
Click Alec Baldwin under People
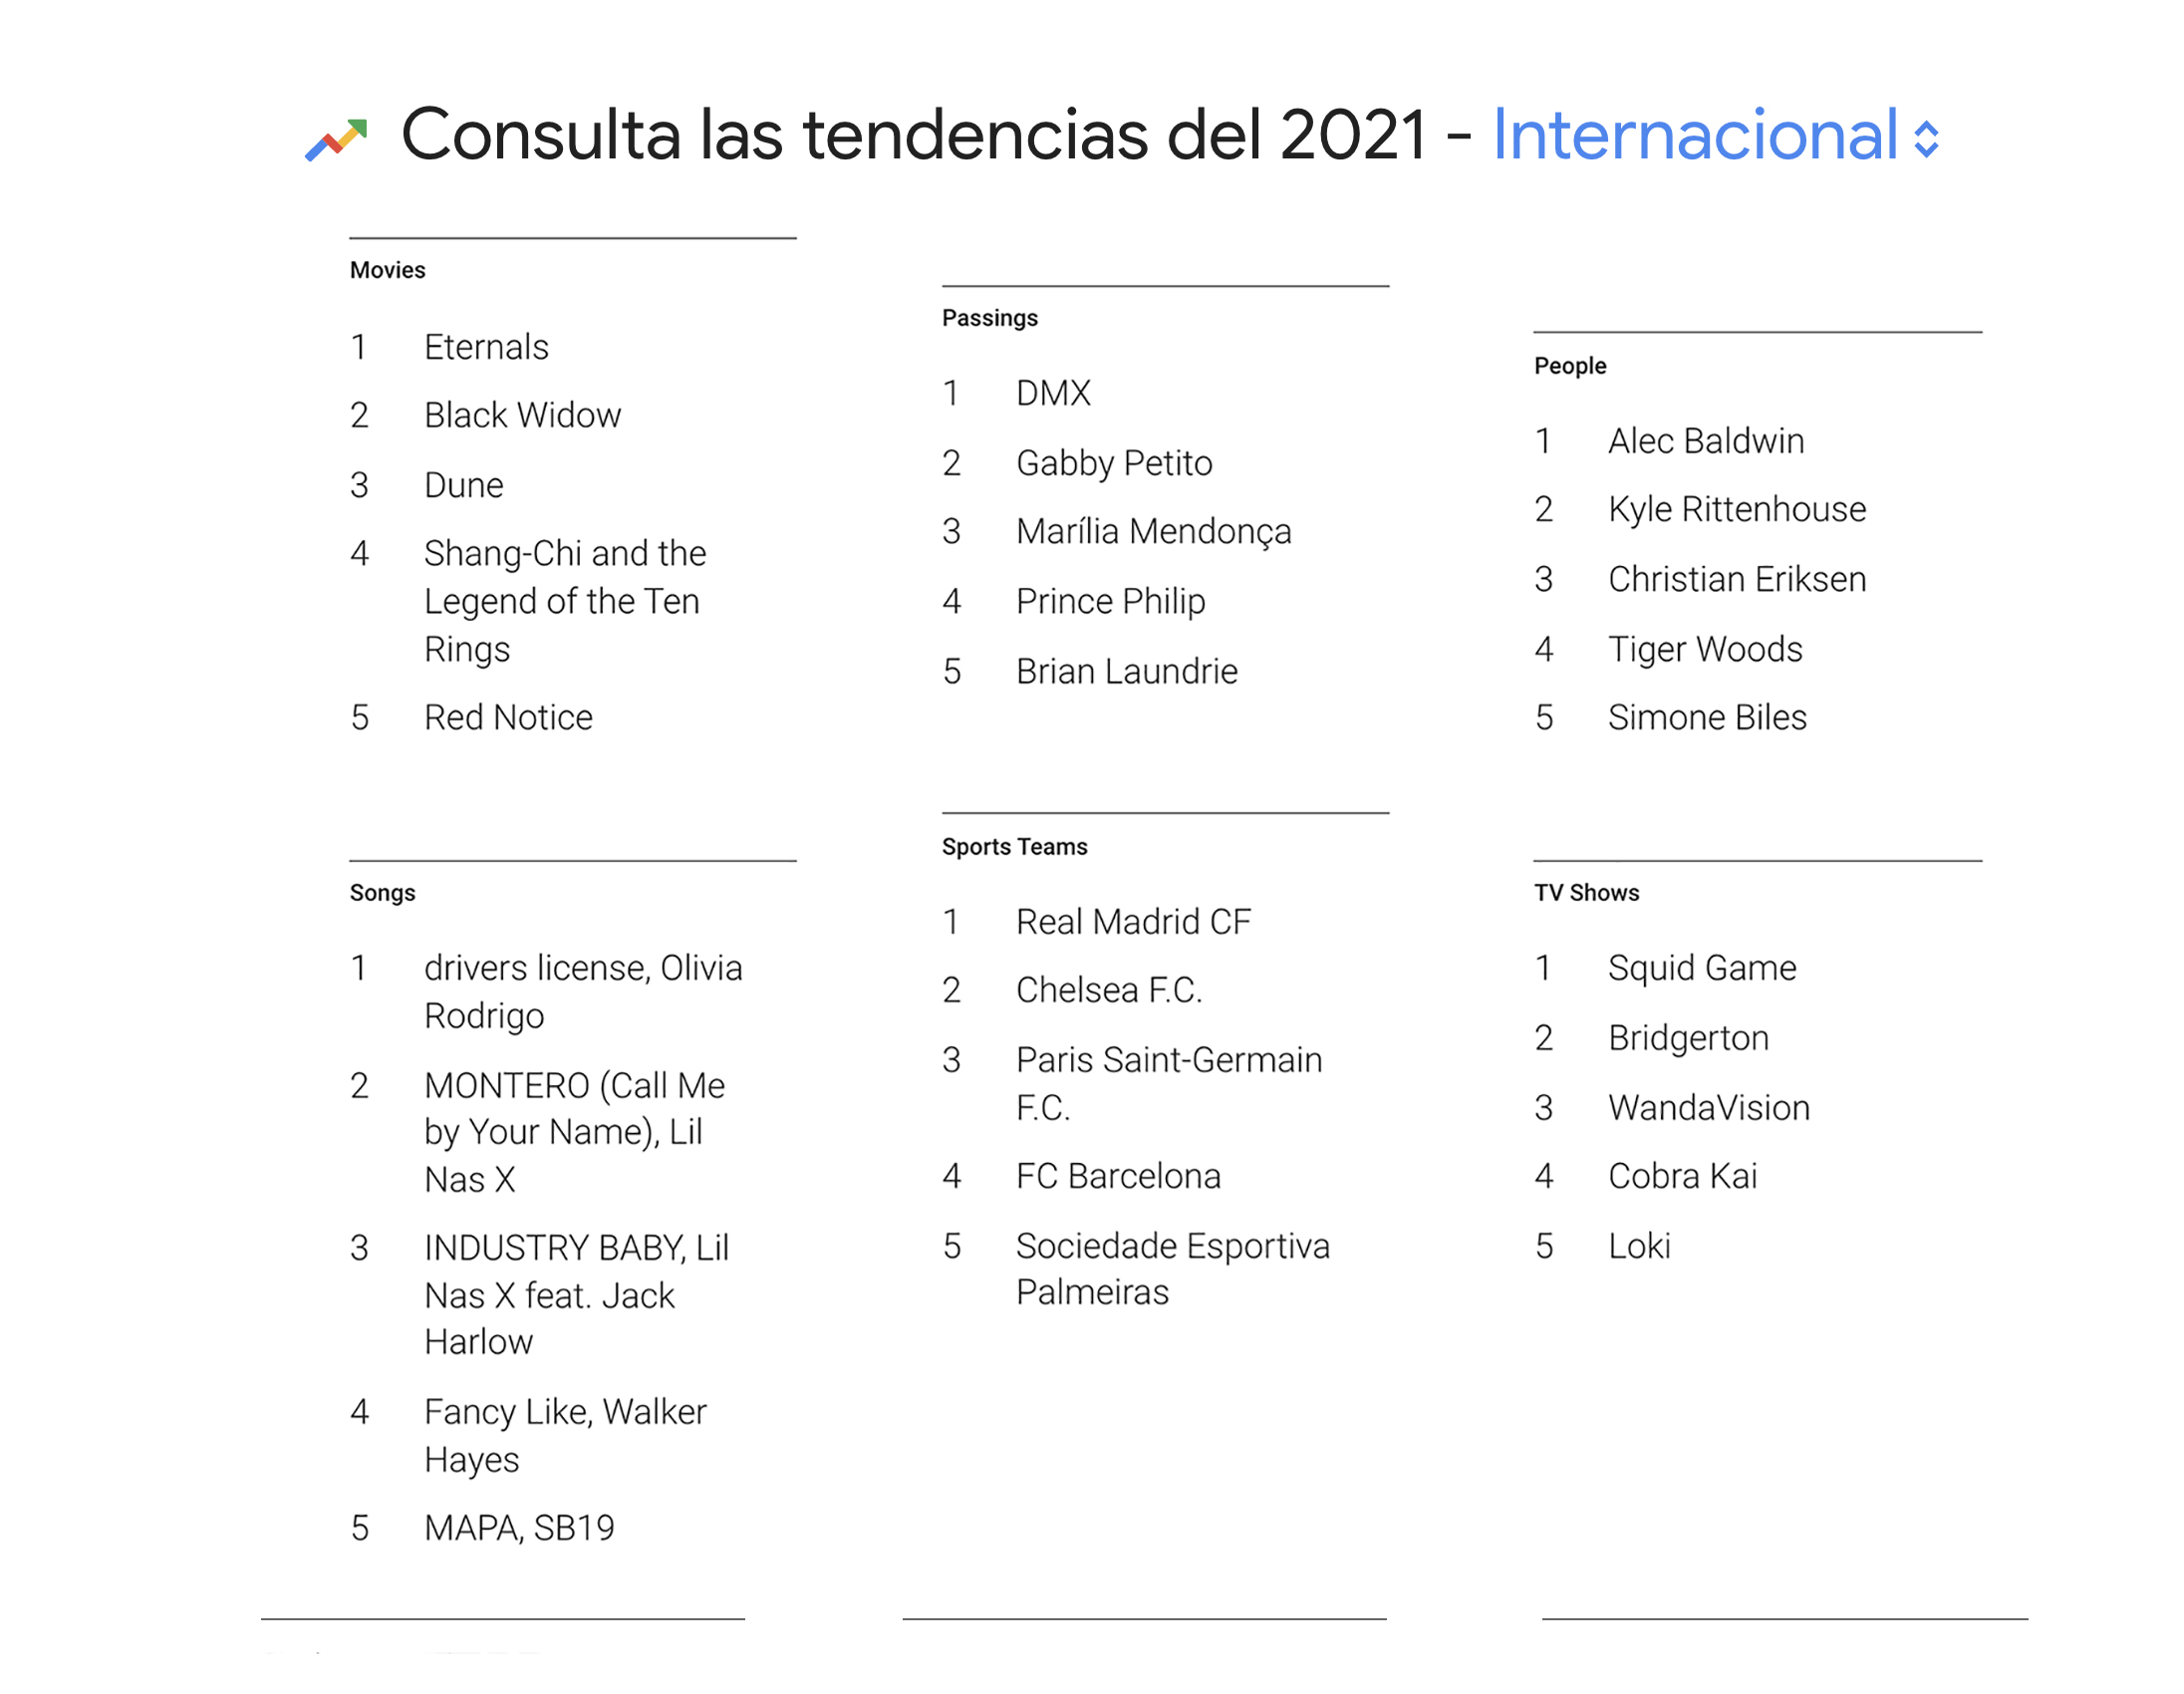click(1705, 441)
